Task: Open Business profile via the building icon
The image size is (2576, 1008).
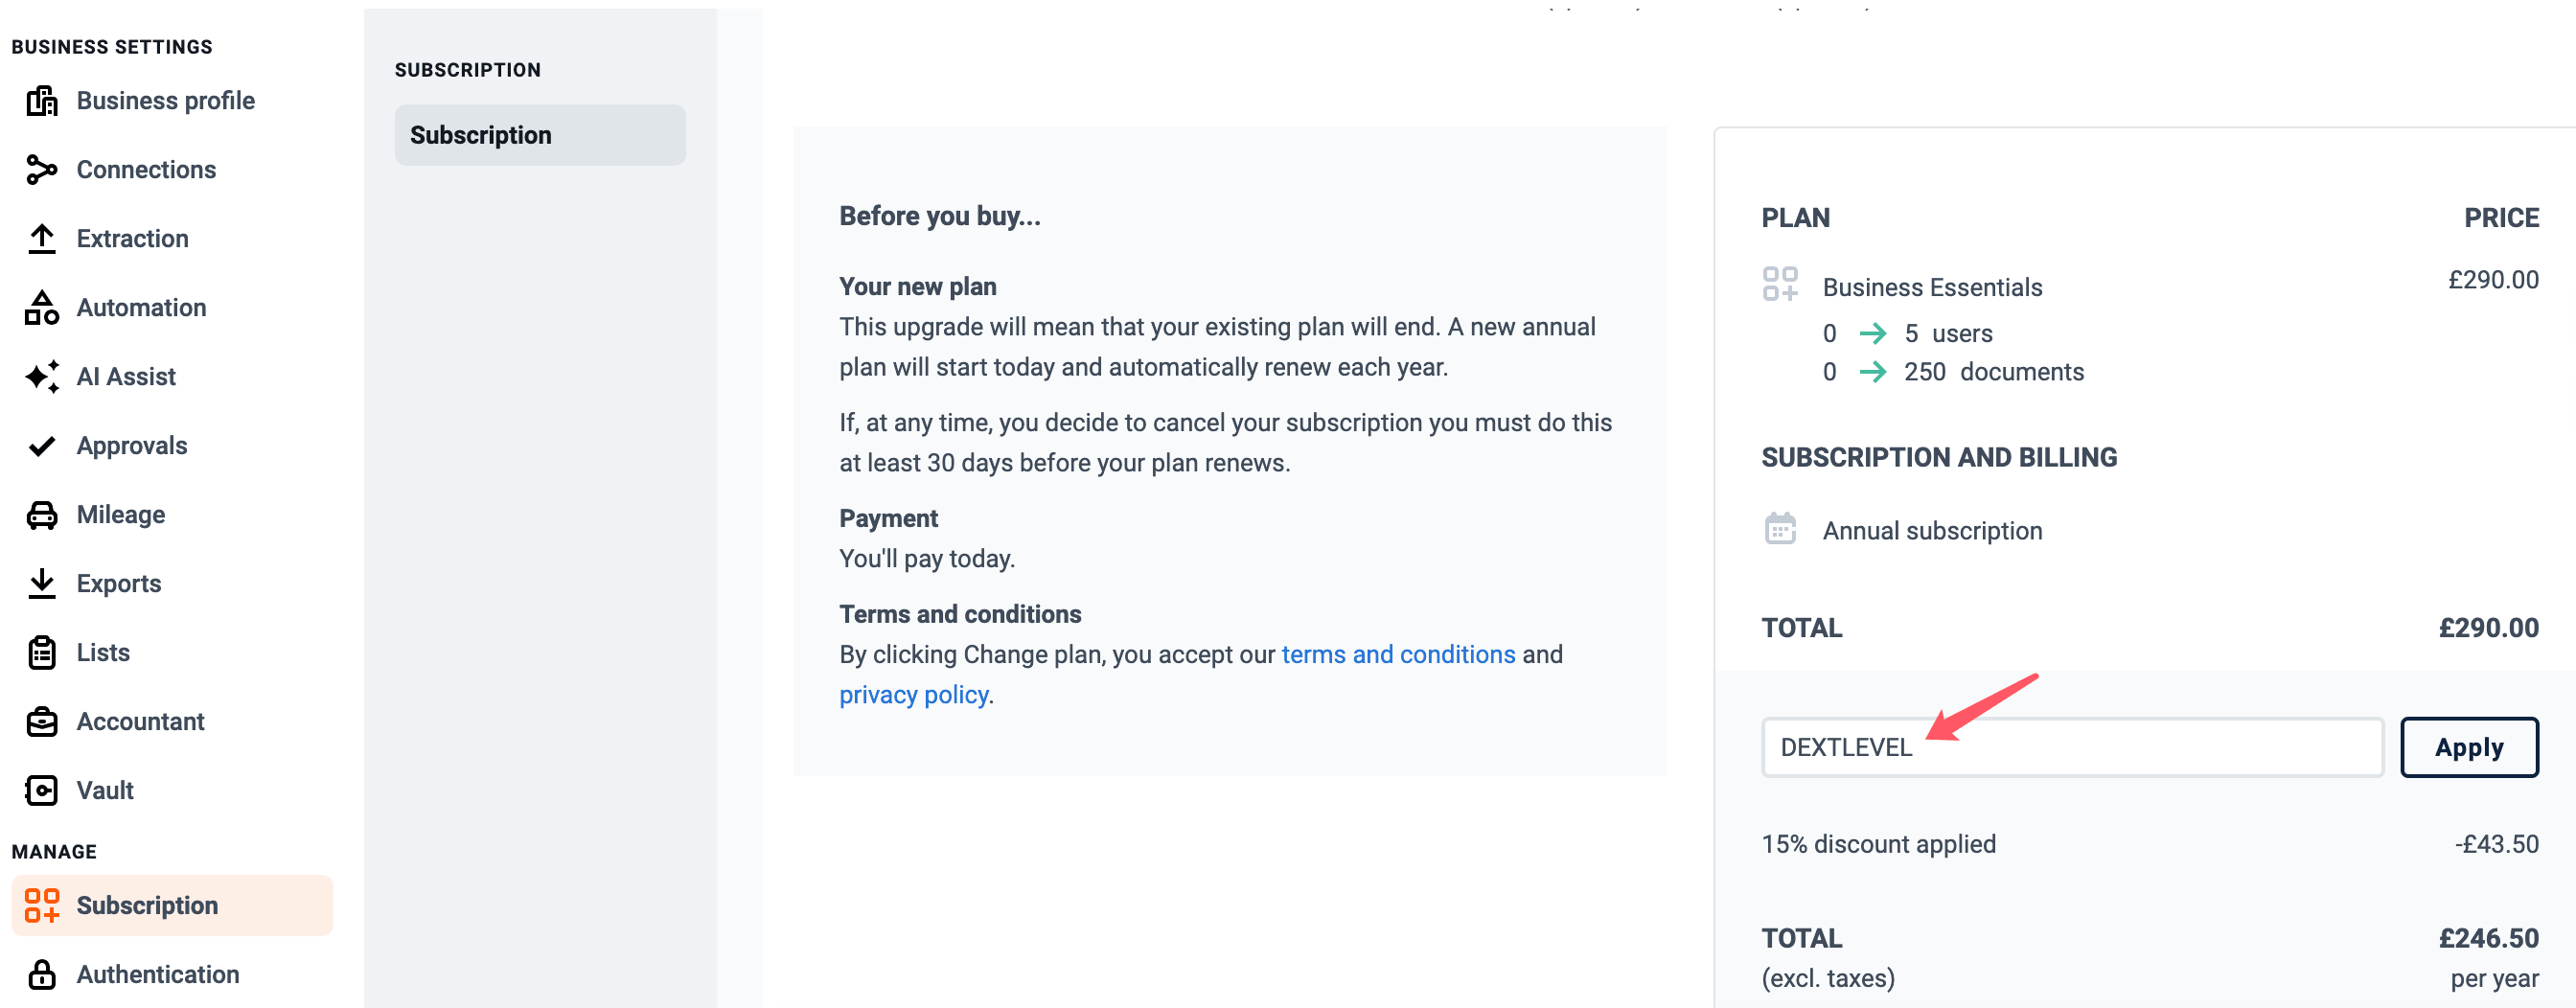Action: tap(41, 101)
